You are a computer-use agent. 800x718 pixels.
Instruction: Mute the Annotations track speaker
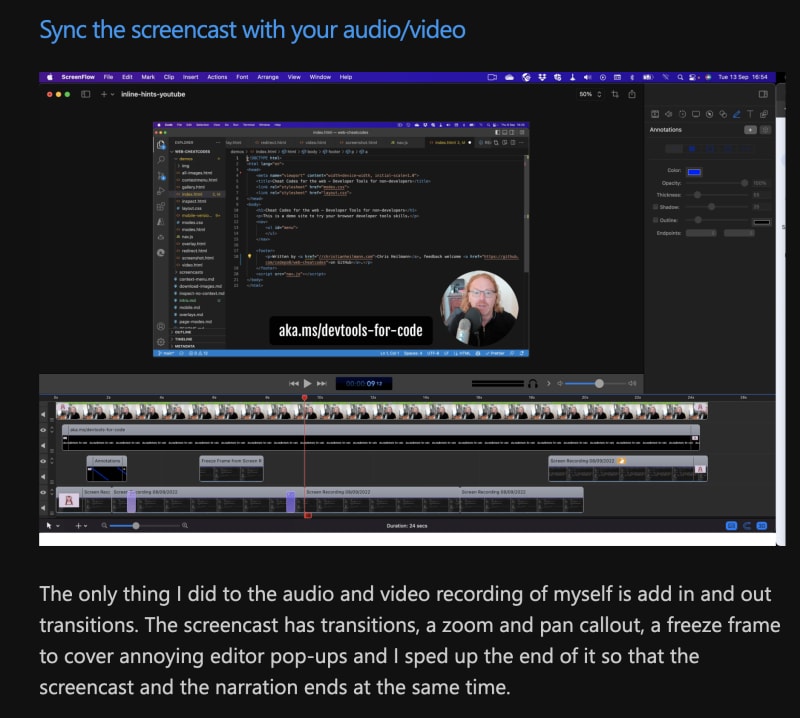[43, 477]
